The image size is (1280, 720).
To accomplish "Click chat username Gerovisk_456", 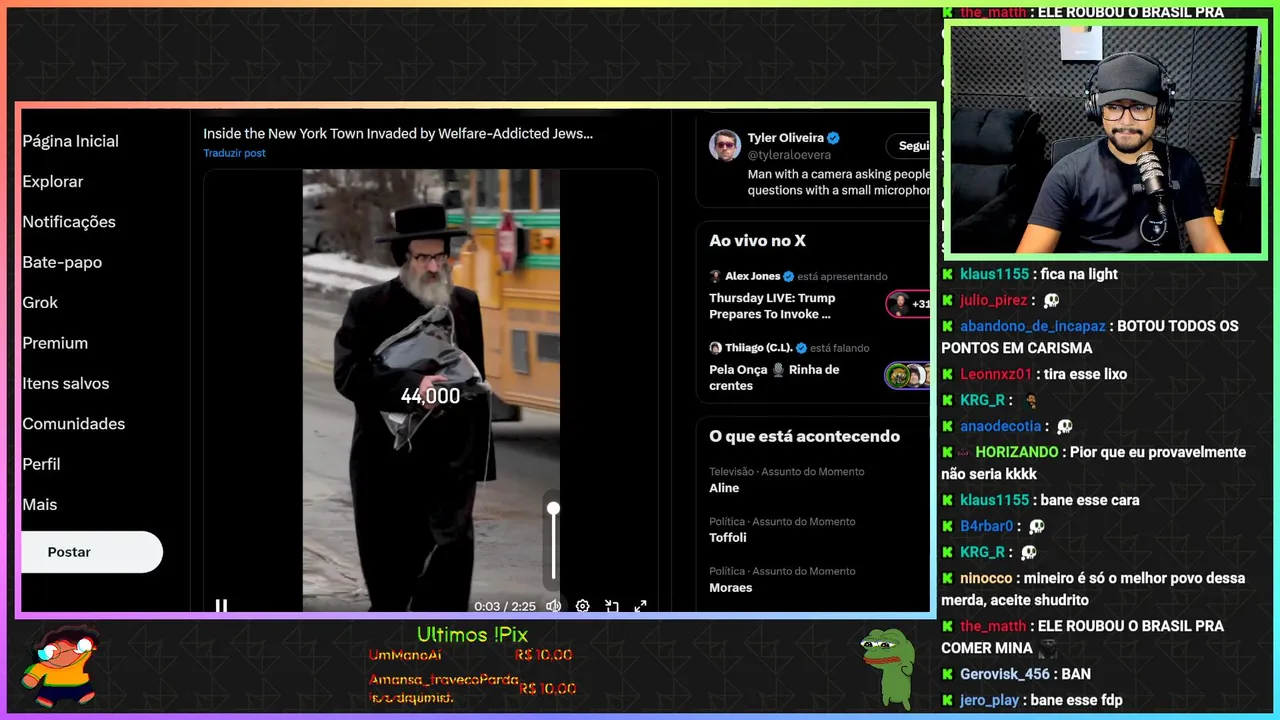I will 1006,674.
